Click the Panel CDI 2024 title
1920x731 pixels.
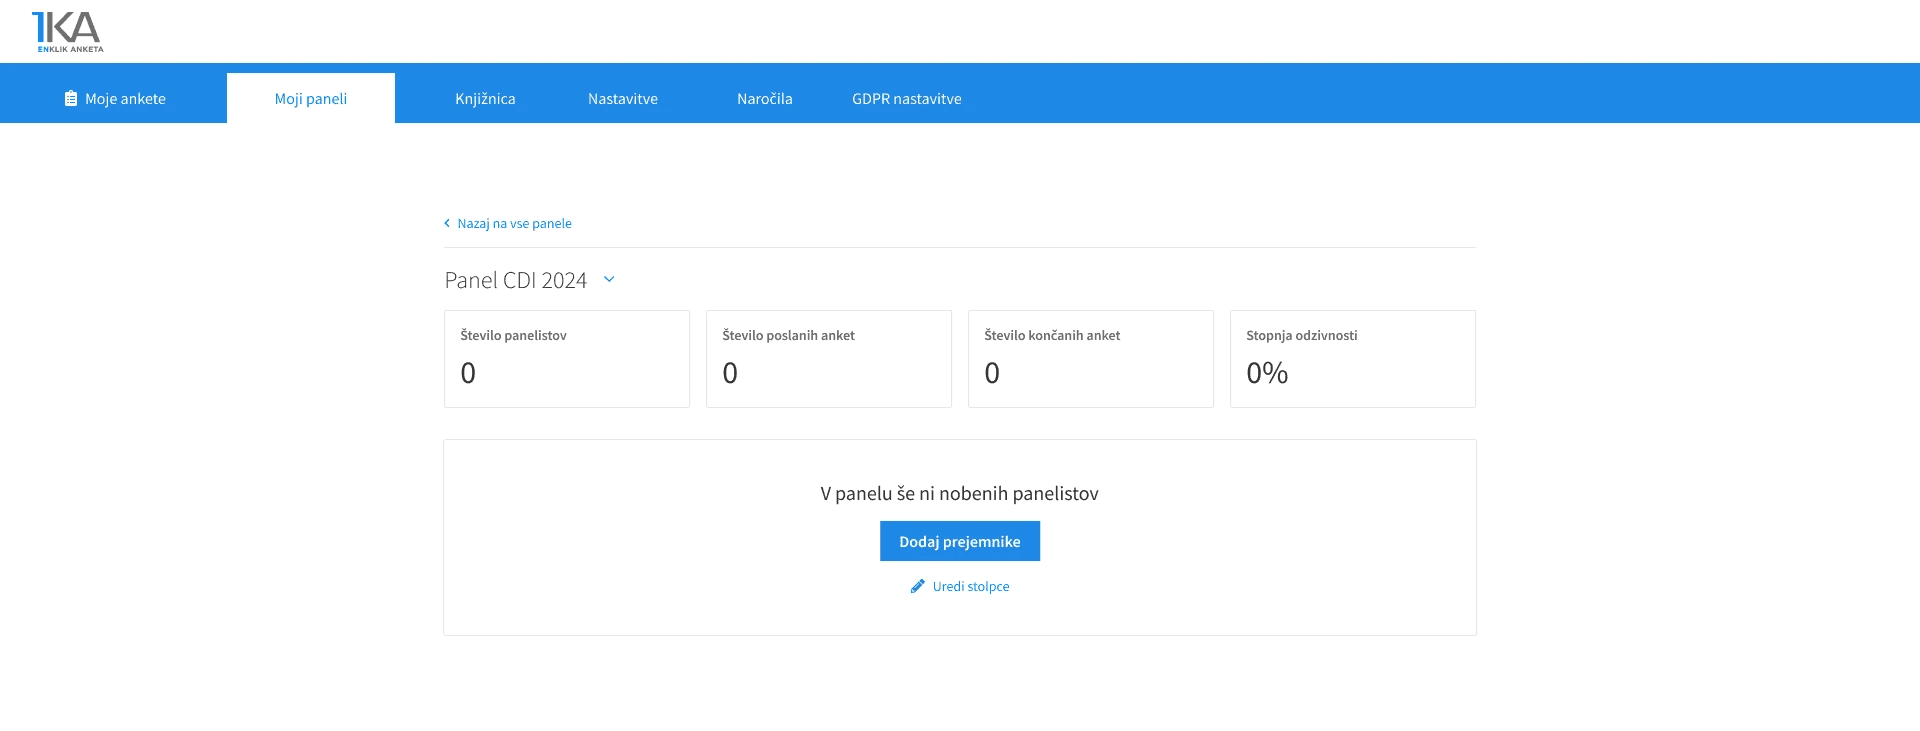click(x=516, y=280)
